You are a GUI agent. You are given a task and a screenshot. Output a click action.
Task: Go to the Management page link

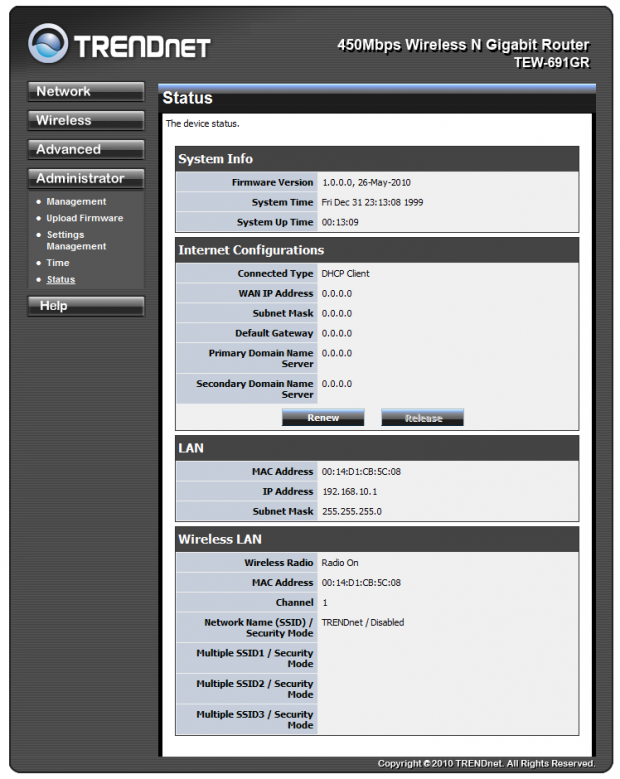(76, 202)
